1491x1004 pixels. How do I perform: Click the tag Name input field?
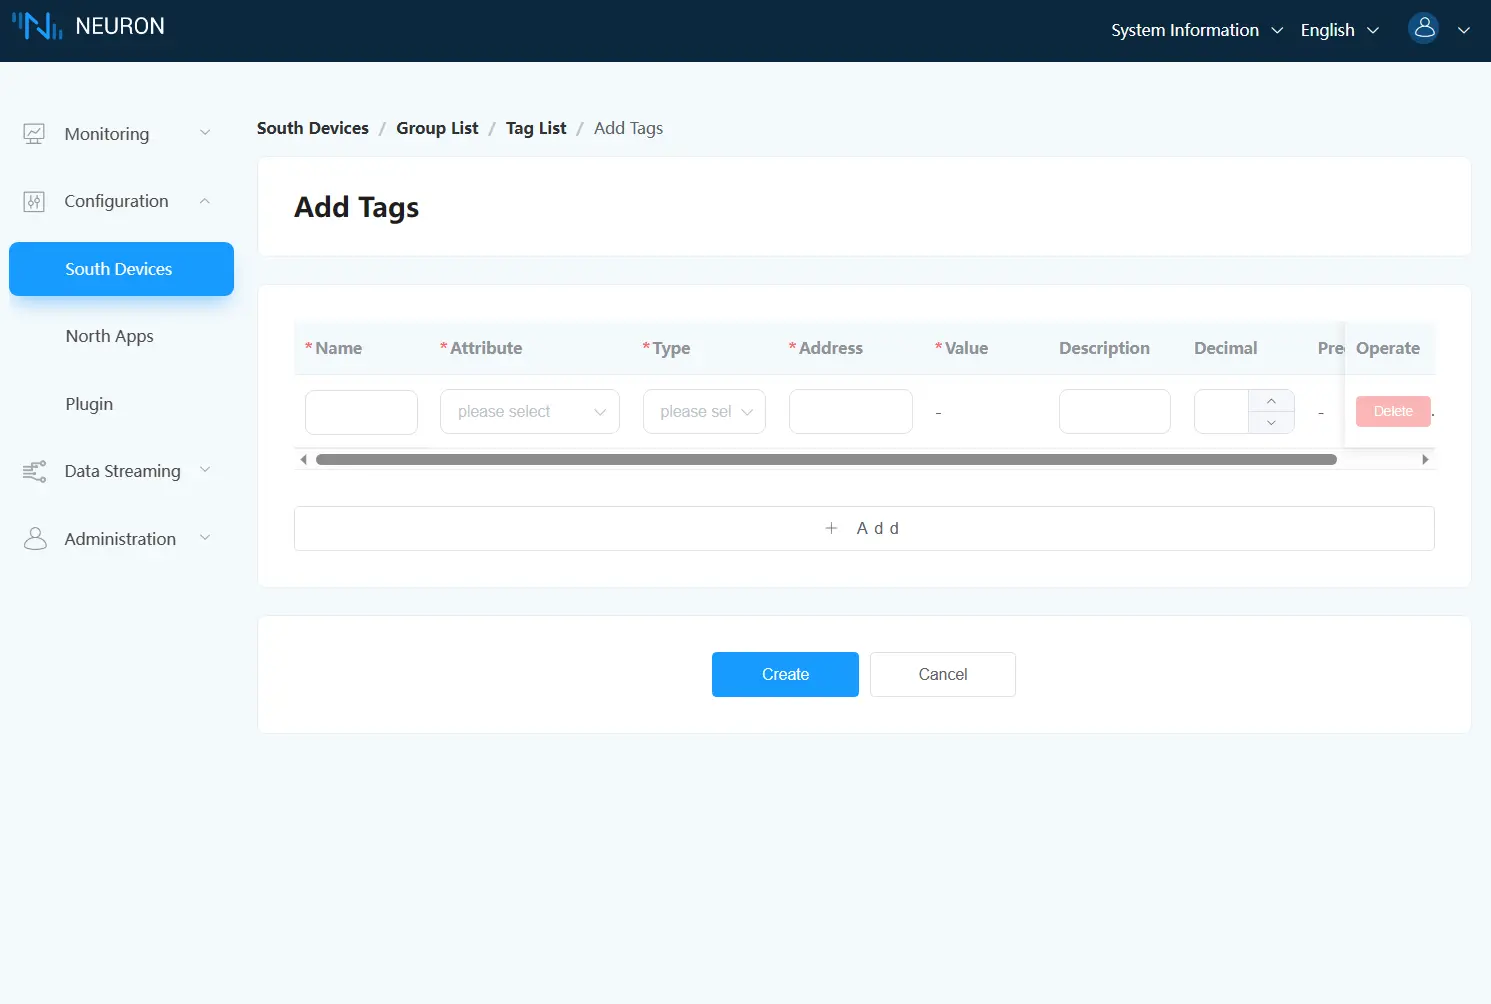(361, 412)
